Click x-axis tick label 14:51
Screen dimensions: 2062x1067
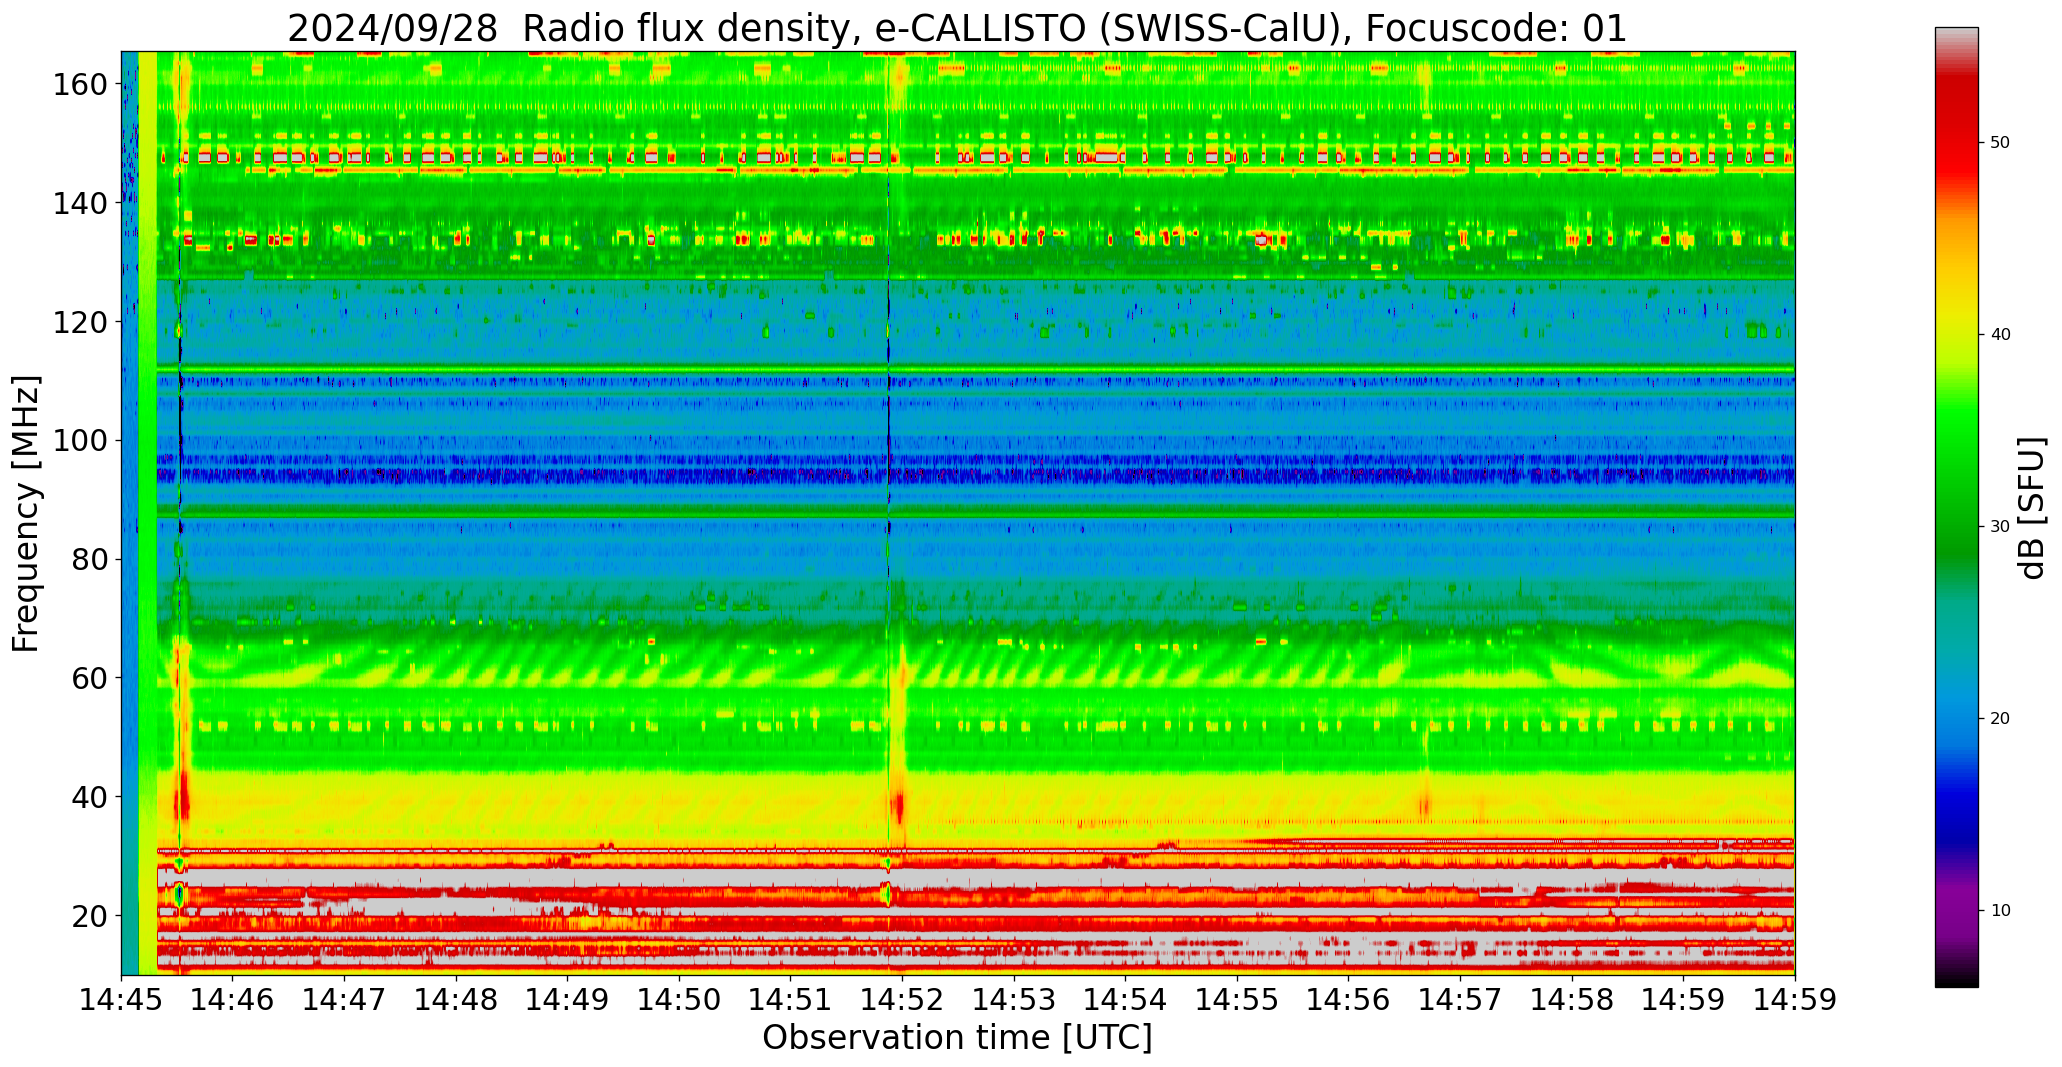791,998
